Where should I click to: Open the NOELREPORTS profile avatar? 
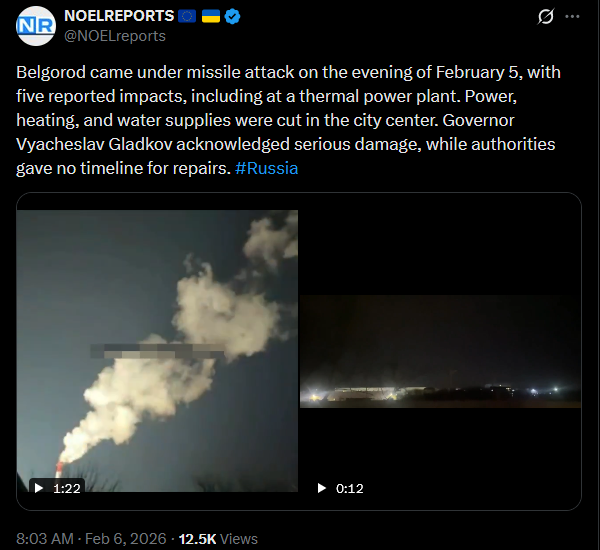[x=36, y=26]
